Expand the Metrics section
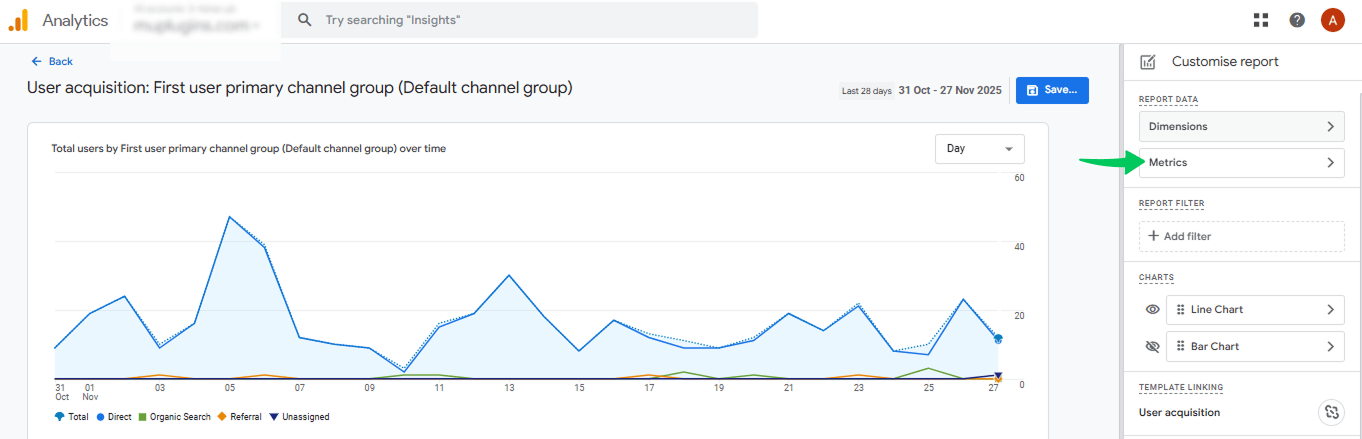Screen dimensions: 1362x439 1241,163
